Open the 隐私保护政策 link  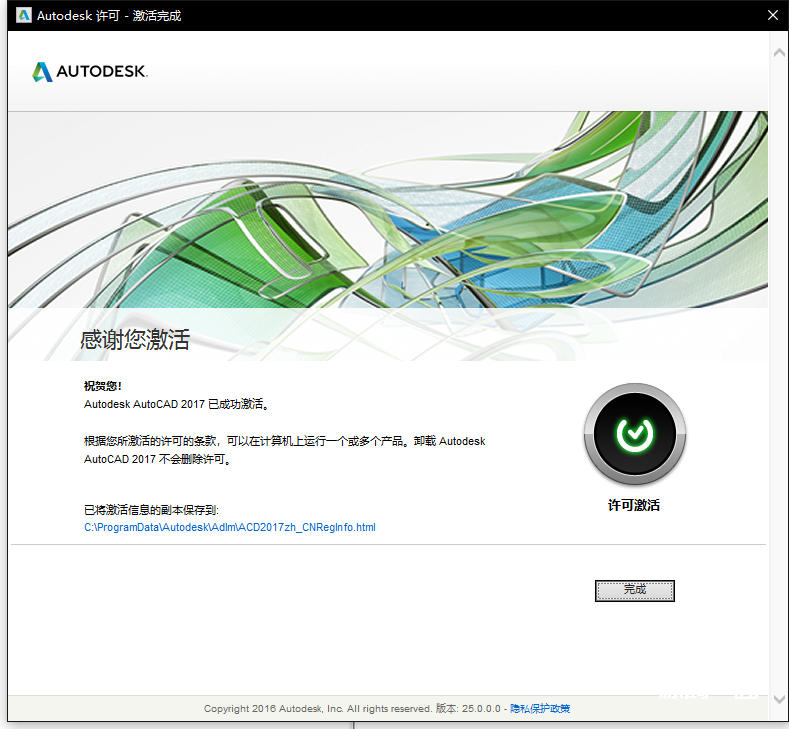[x=540, y=709]
